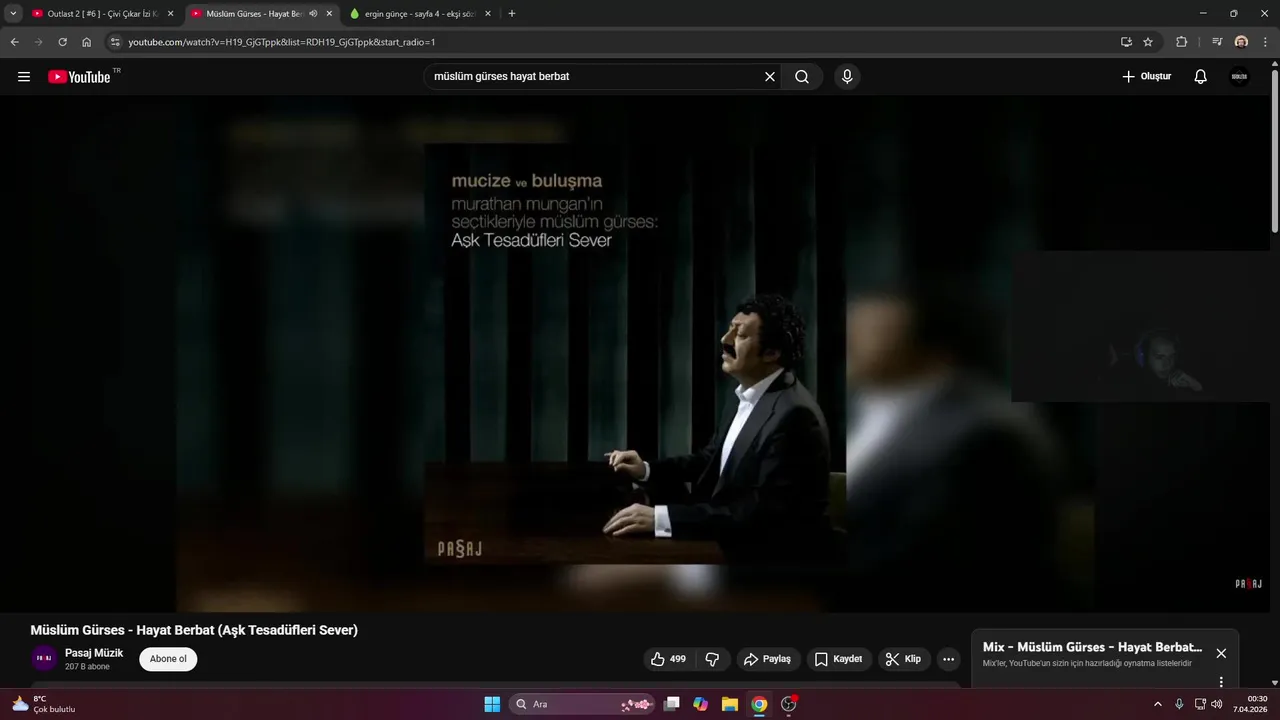Viewport: 1280px width, 720px height.
Task: Clear the YouTube search query
Action: click(770, 77)
